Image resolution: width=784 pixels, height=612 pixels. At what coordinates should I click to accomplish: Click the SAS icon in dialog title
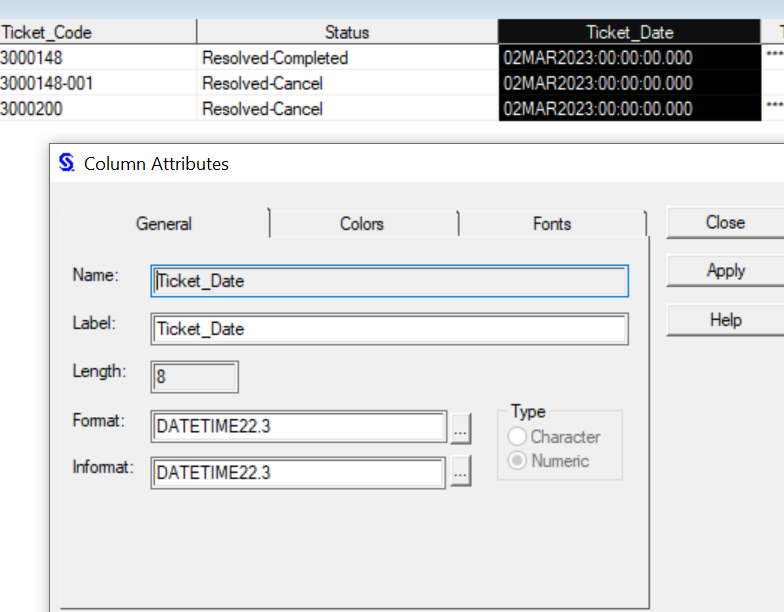coord(67,163)
